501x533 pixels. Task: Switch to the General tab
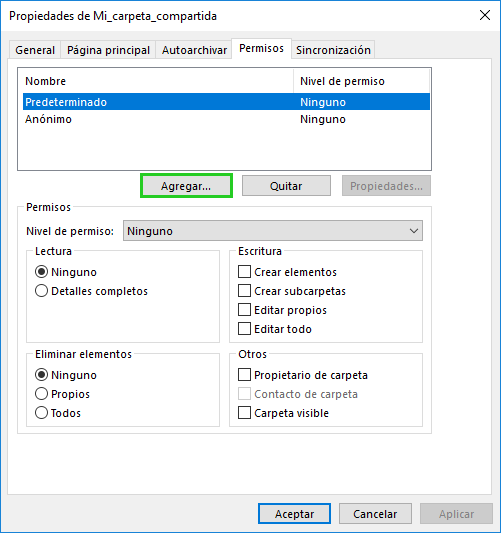click(35, 50)
